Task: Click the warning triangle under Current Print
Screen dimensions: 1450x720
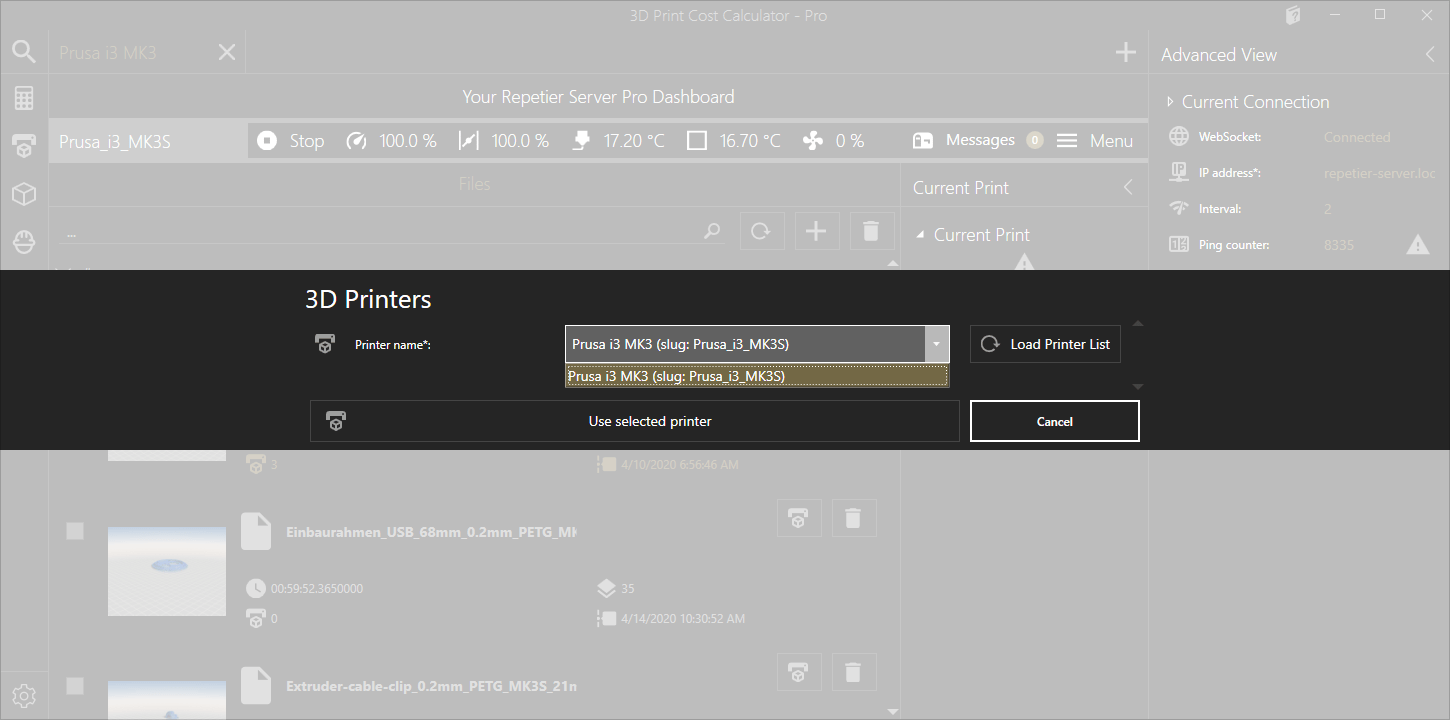Action: 1025,263
